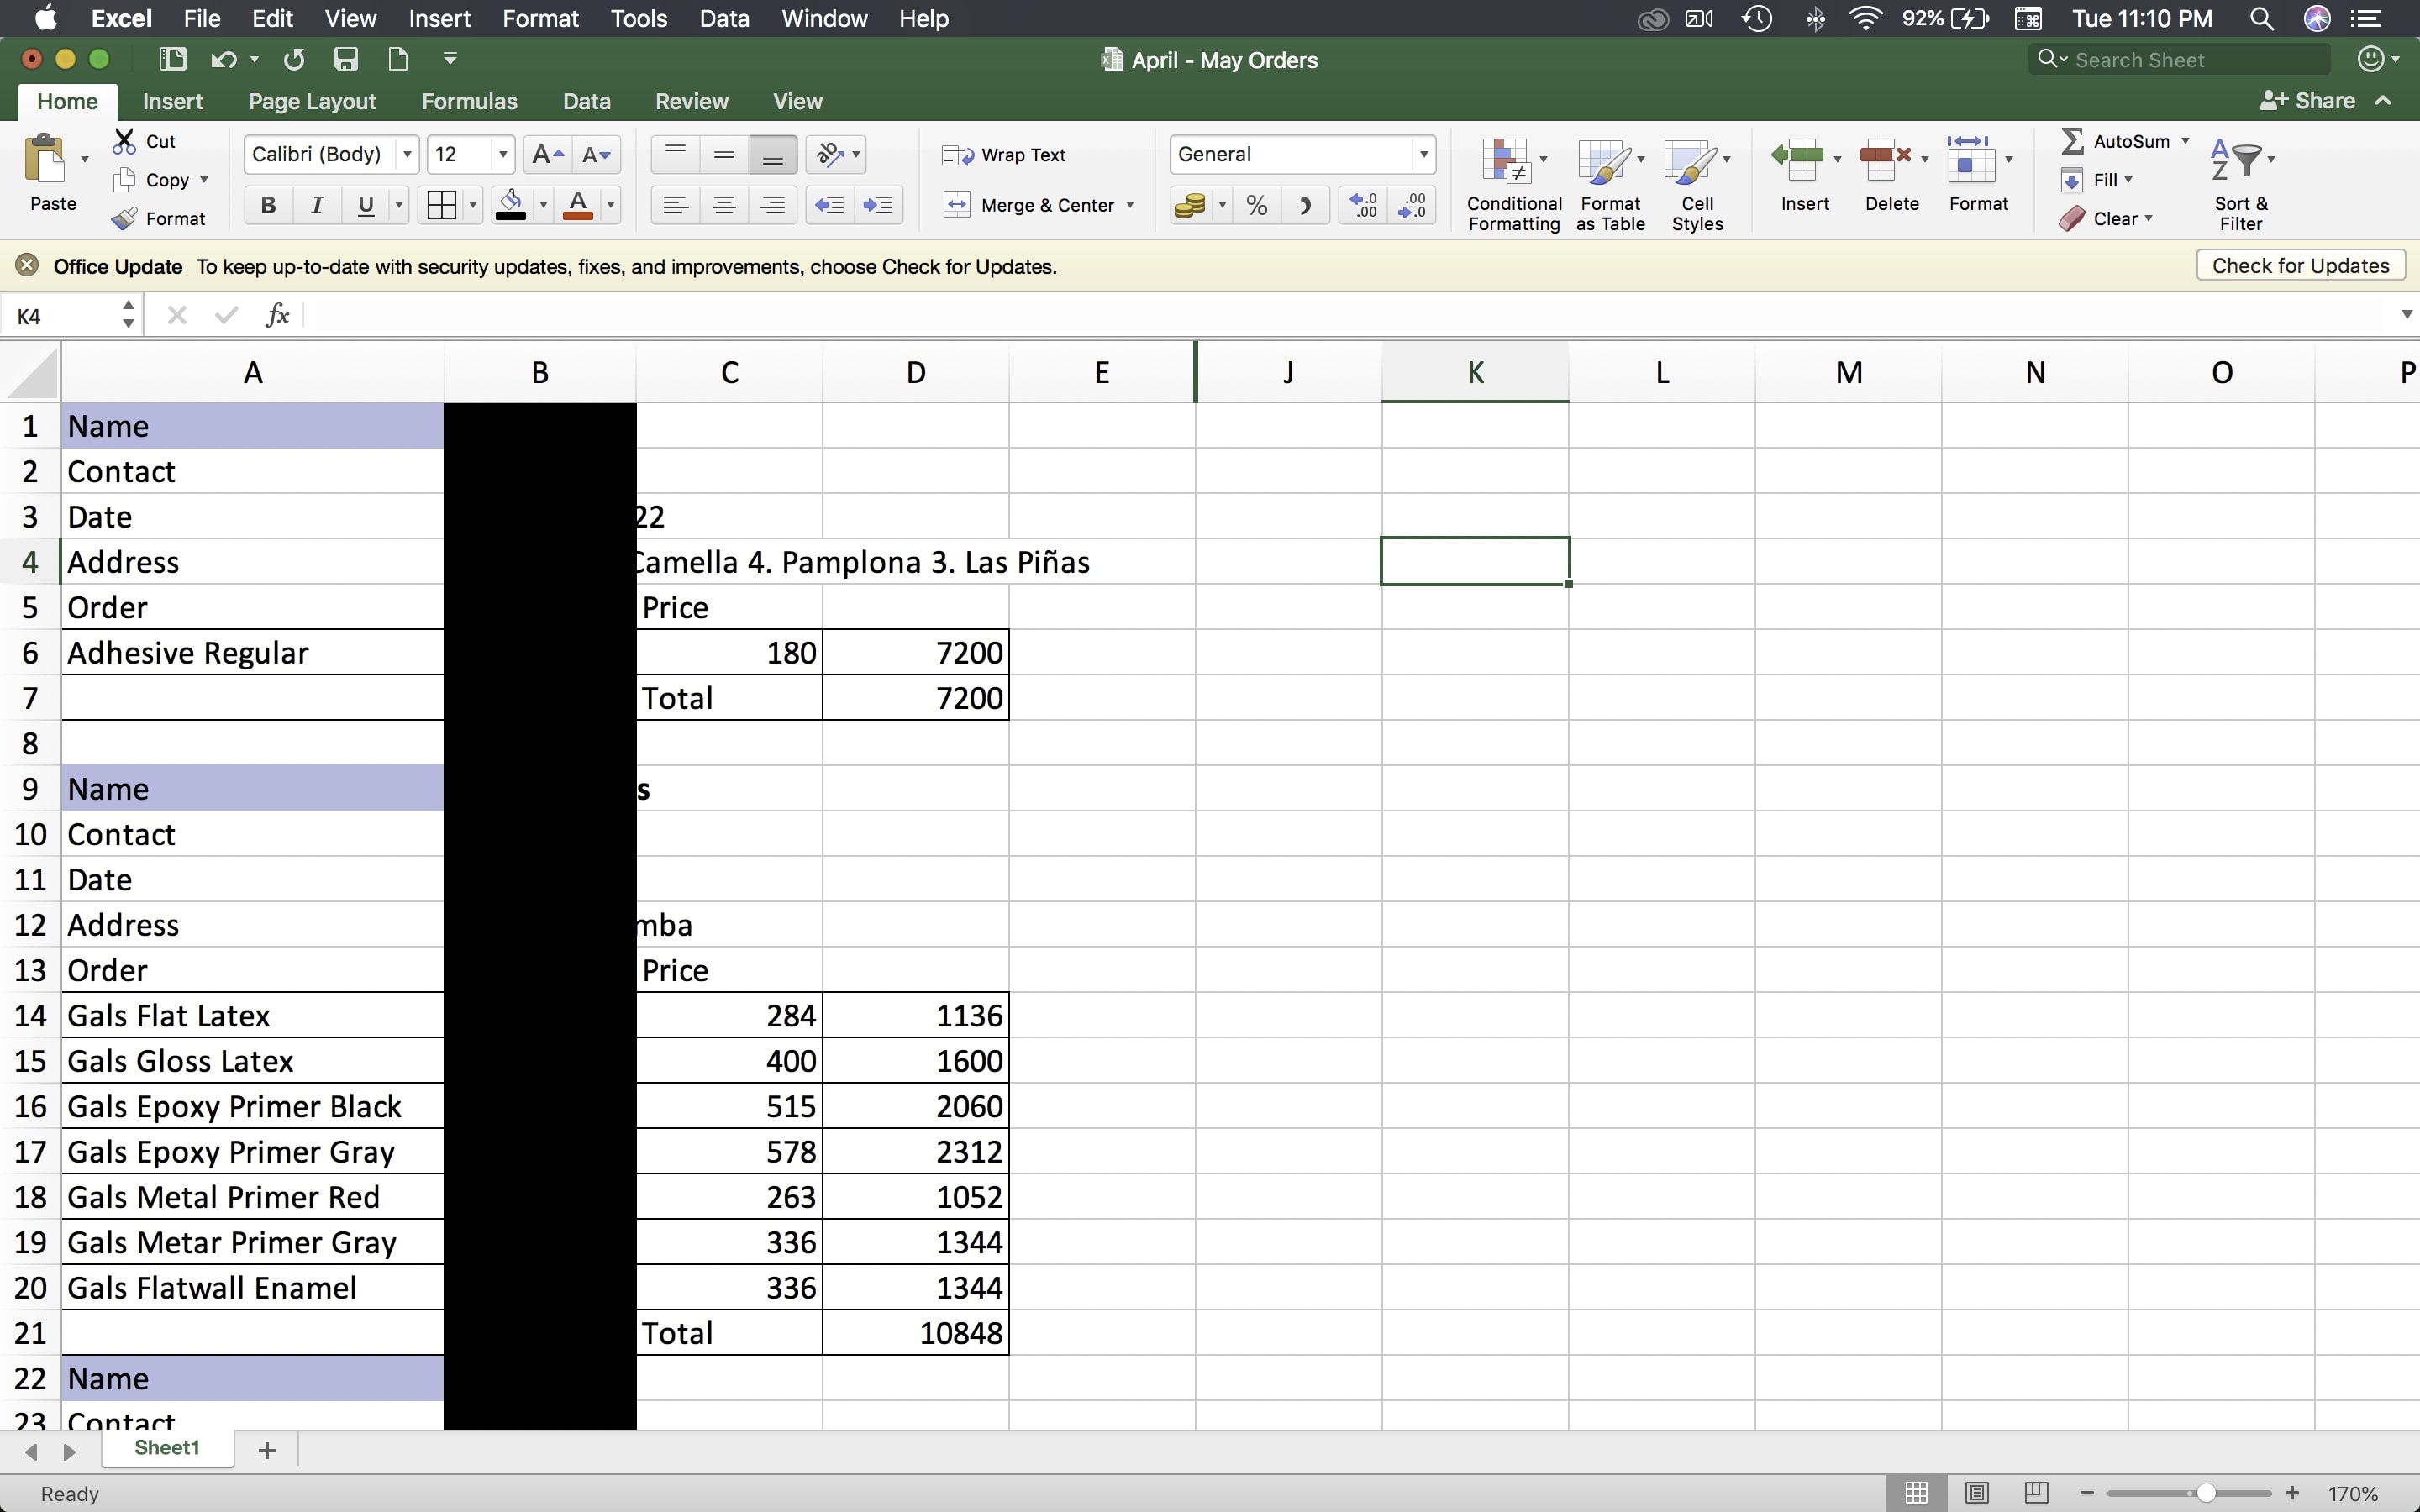Expand the General number format dropdown
This screenshot has width=2420, height=1512.
(x=1423, y=155)
